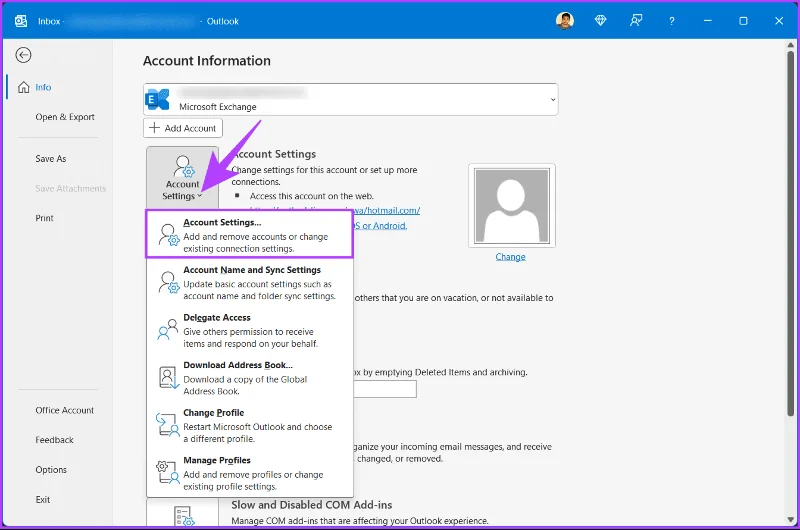Click Exit in the sidebar
800x530 pixels.
[x=43, y=499]
